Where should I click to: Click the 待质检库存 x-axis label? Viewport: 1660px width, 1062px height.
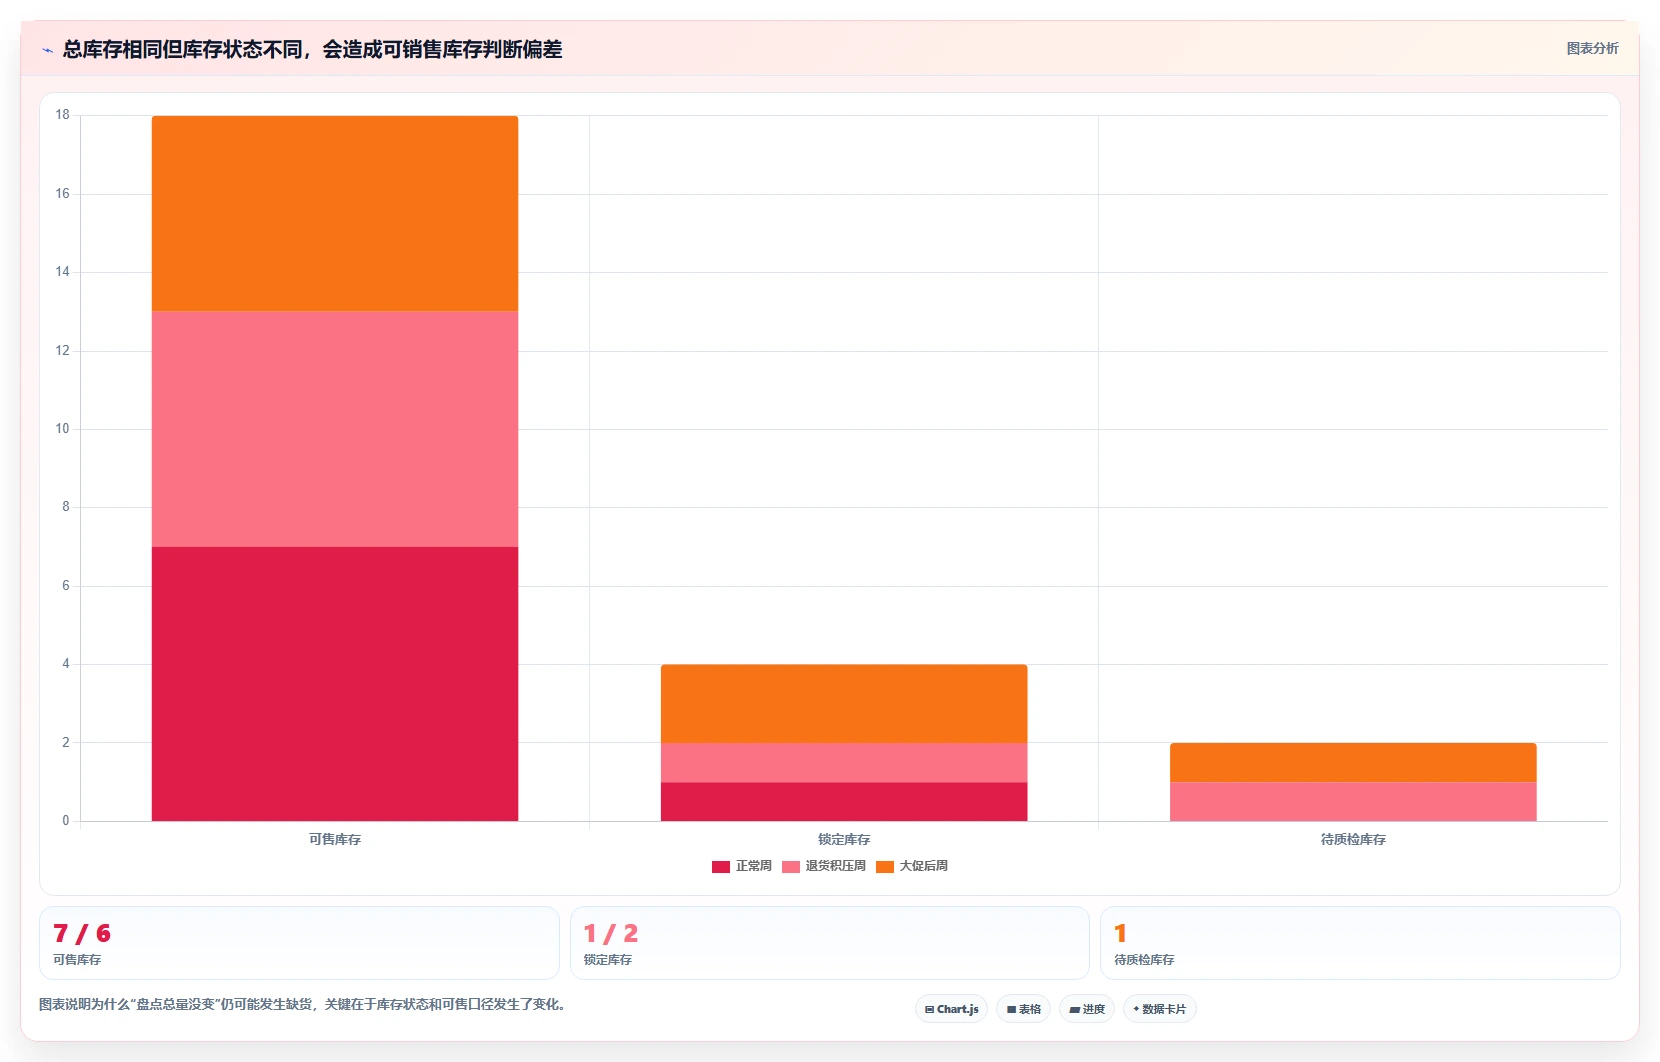1353,840
